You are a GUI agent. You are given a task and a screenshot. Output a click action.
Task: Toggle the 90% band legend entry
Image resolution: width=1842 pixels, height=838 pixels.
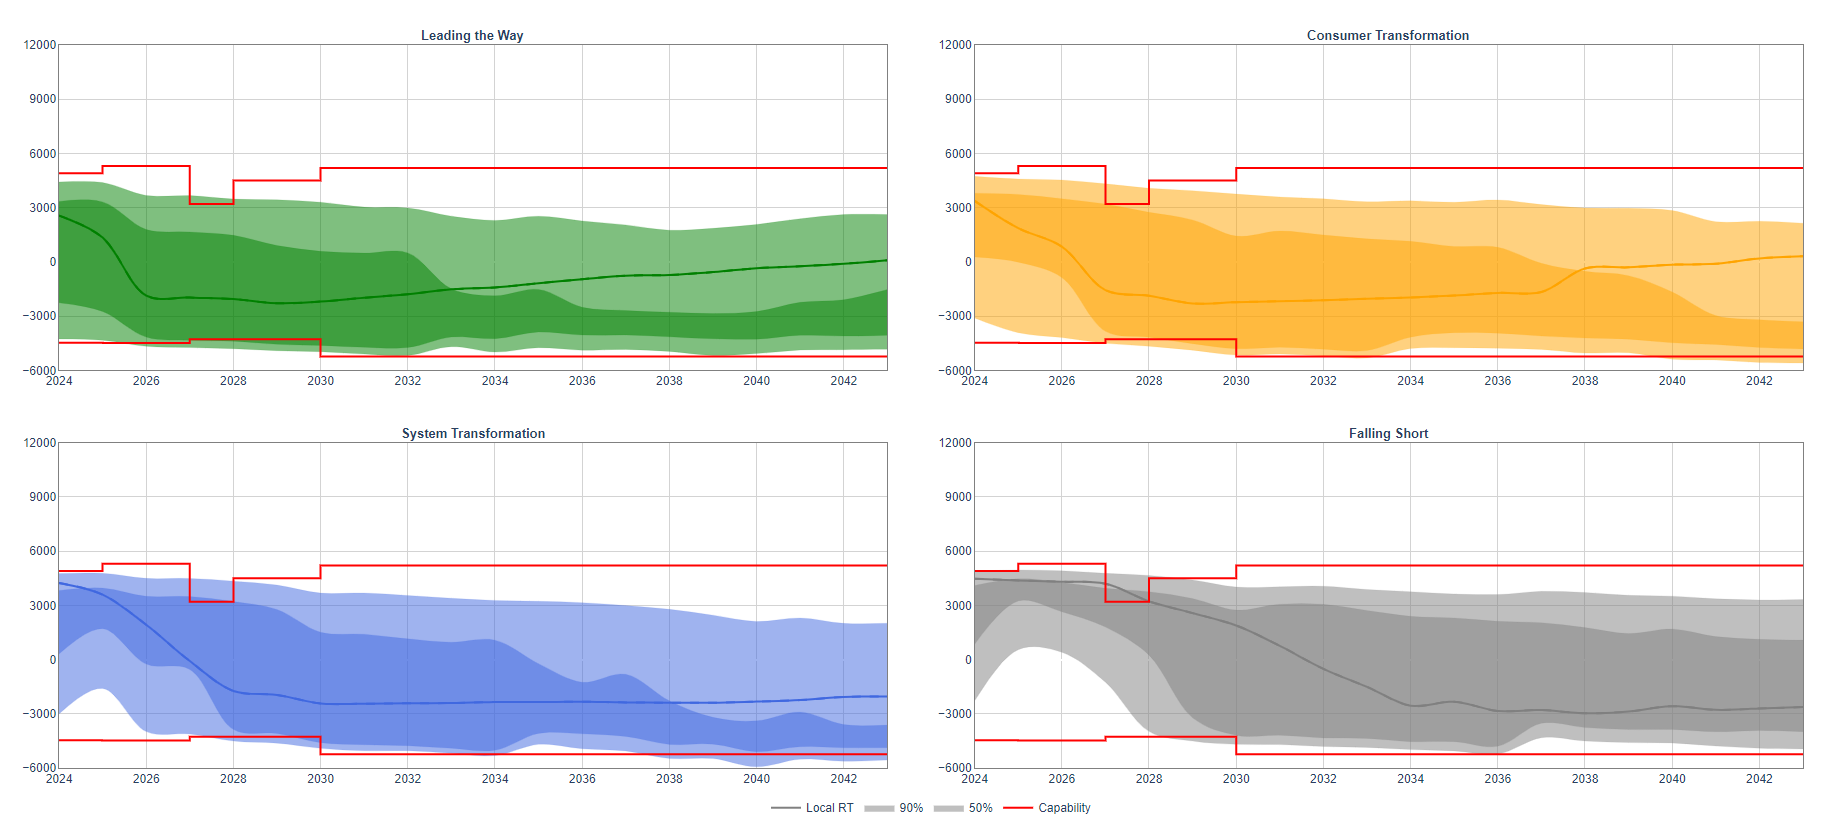tap(894, 808)
